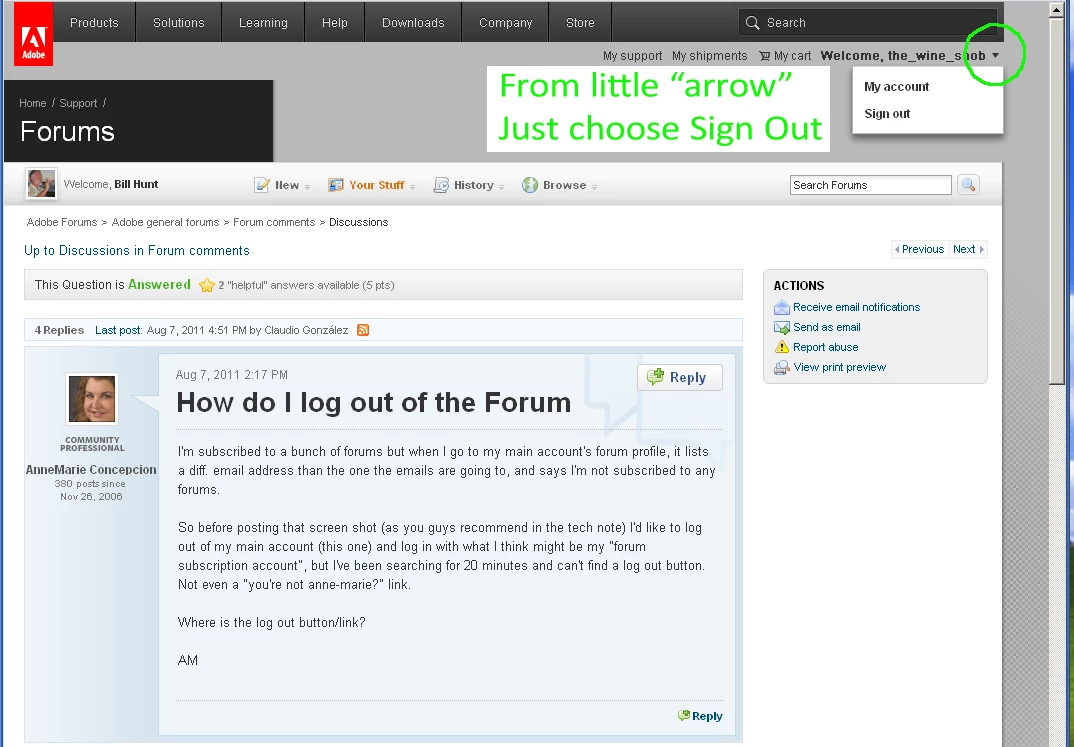The image size is (1074, 747).
Task: Click the Adobe general forums breadcrumb
Action: [x=165, y=223]
